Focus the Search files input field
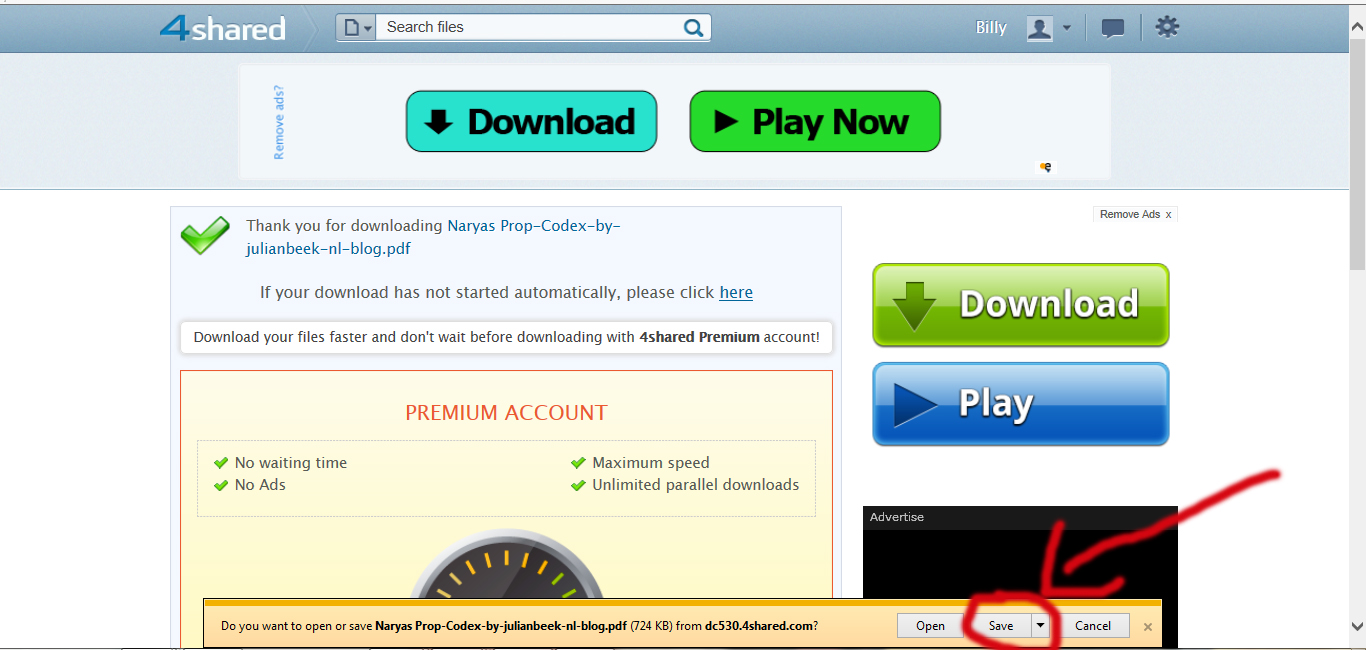The image size is (1366, 650). point(528,28)
